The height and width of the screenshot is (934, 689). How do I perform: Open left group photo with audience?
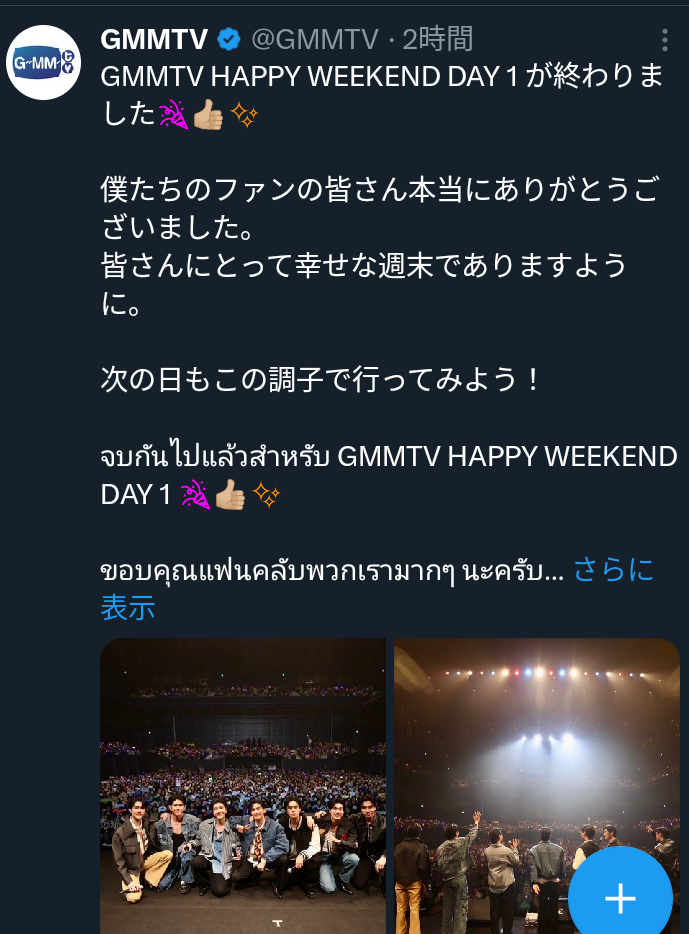click(243, 786)
